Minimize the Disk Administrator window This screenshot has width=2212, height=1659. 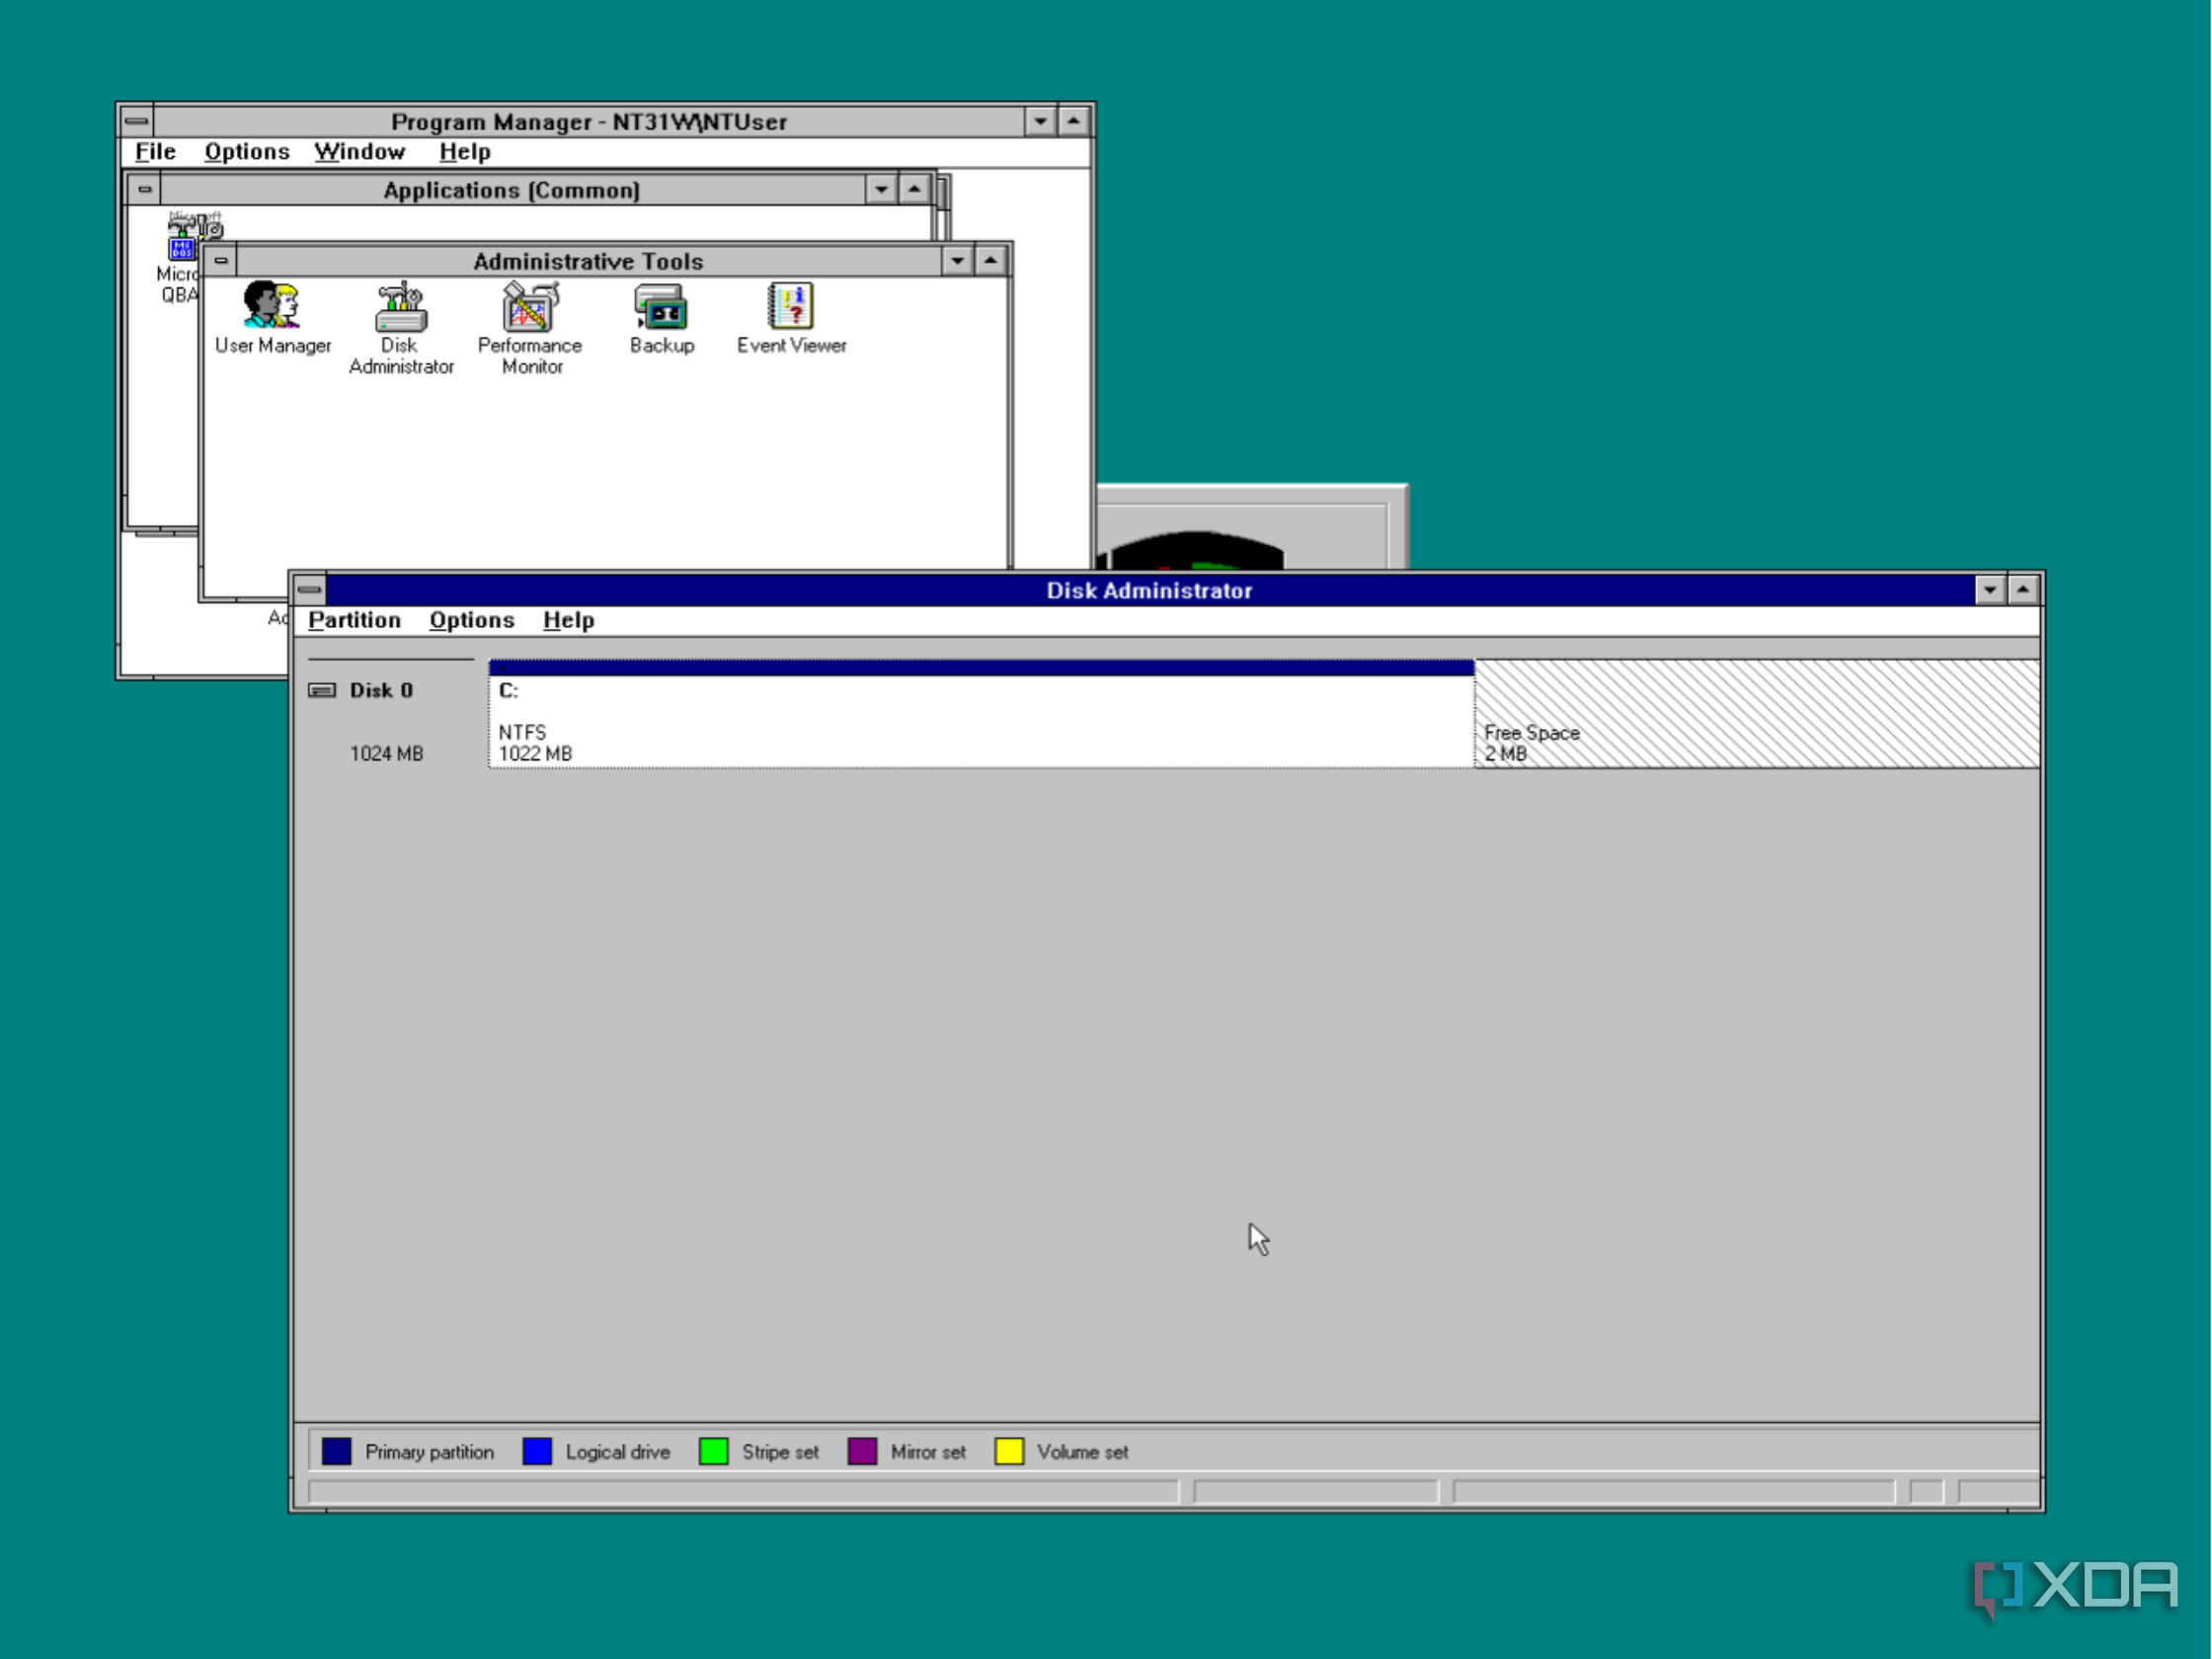tap(1990, 590)
